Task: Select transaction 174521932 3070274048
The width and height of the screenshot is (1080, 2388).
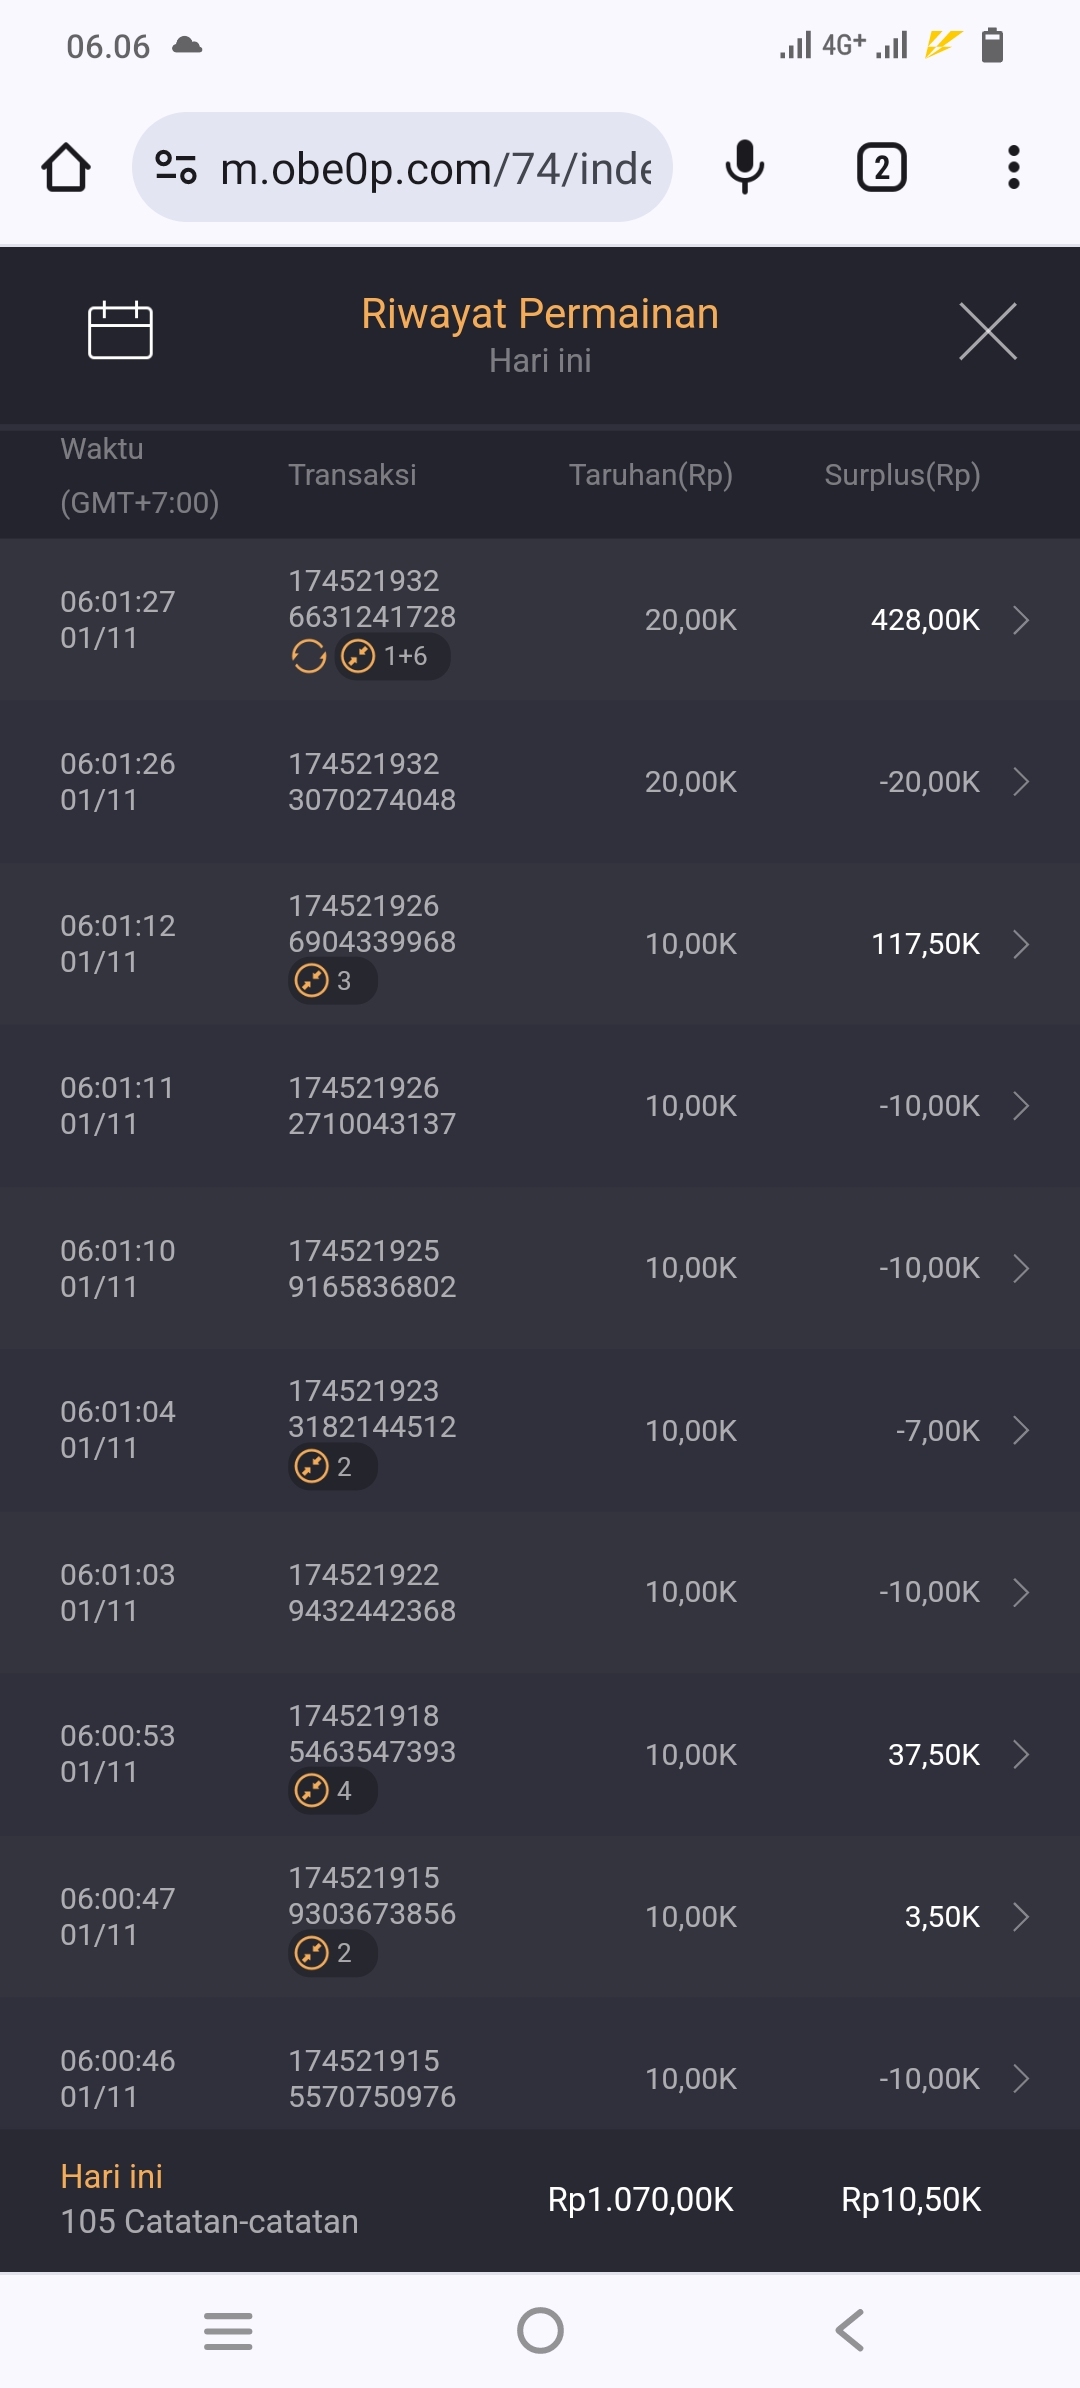Action: click(540, 782)
